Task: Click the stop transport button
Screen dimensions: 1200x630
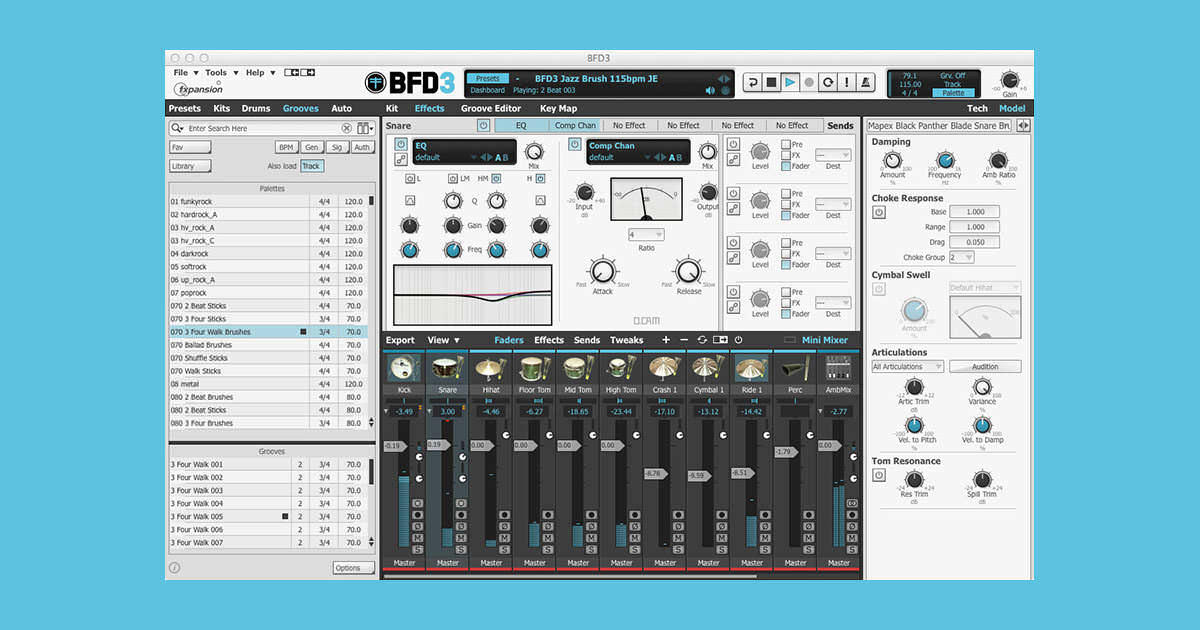Action: coord(771,82)
